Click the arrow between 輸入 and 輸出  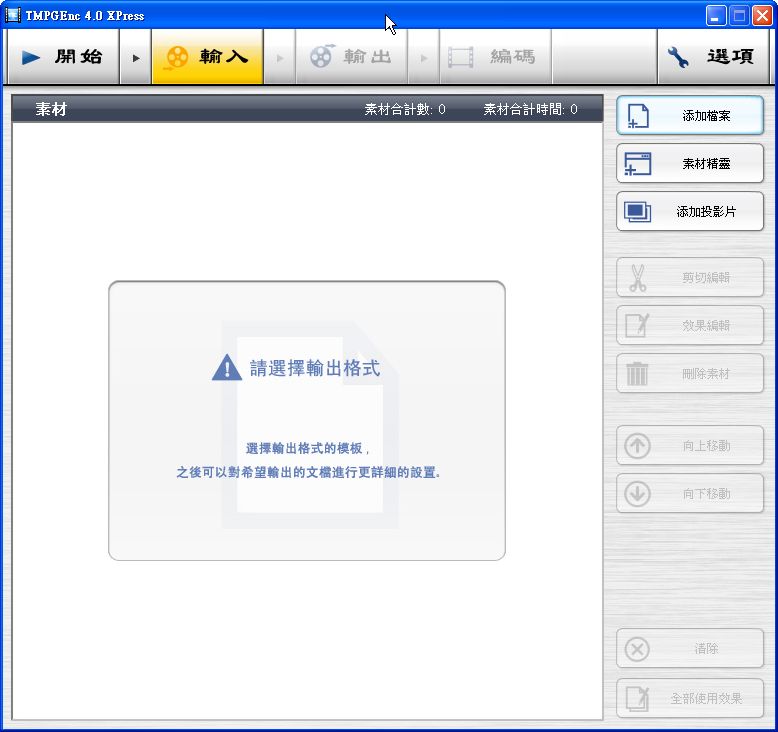click(279, 58)
